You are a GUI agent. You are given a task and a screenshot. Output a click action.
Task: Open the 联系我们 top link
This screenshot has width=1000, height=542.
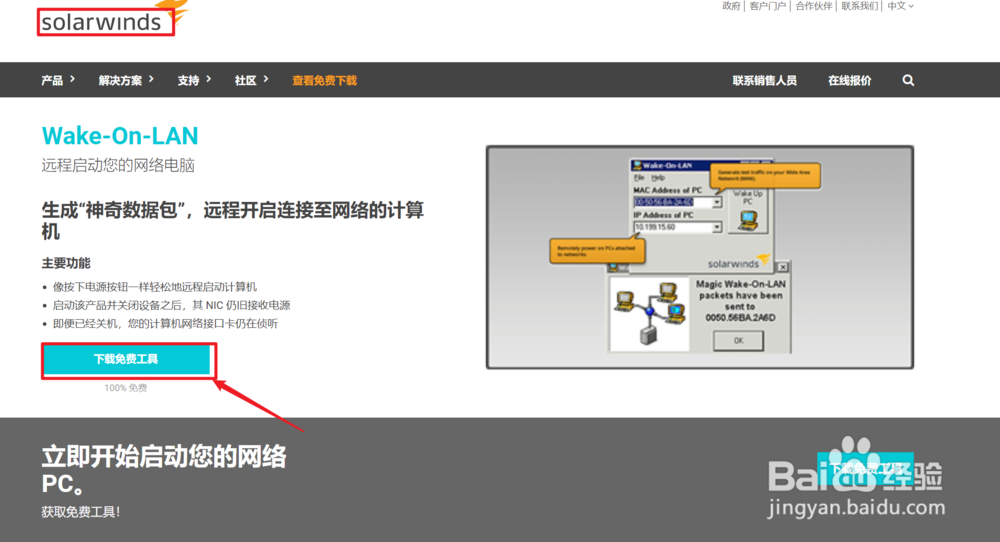click(859, 6)
